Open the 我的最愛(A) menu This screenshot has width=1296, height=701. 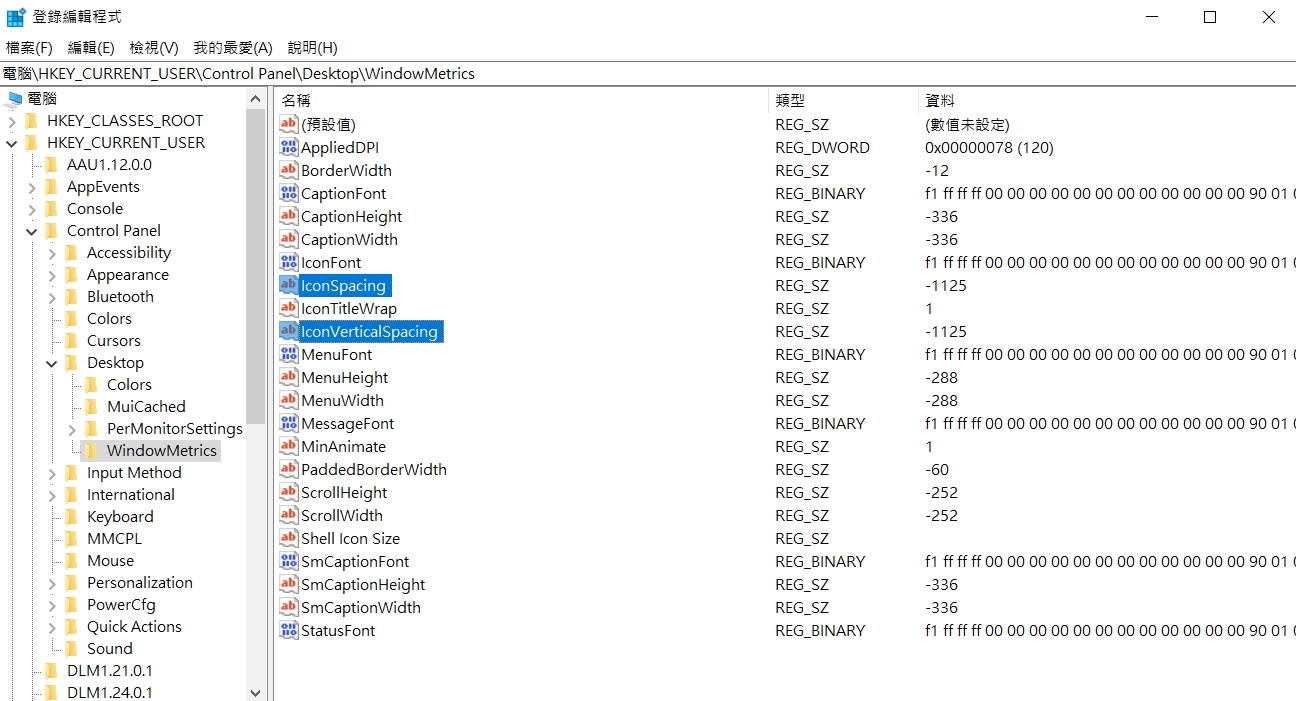pyautogui.click(x=233, y=47)
